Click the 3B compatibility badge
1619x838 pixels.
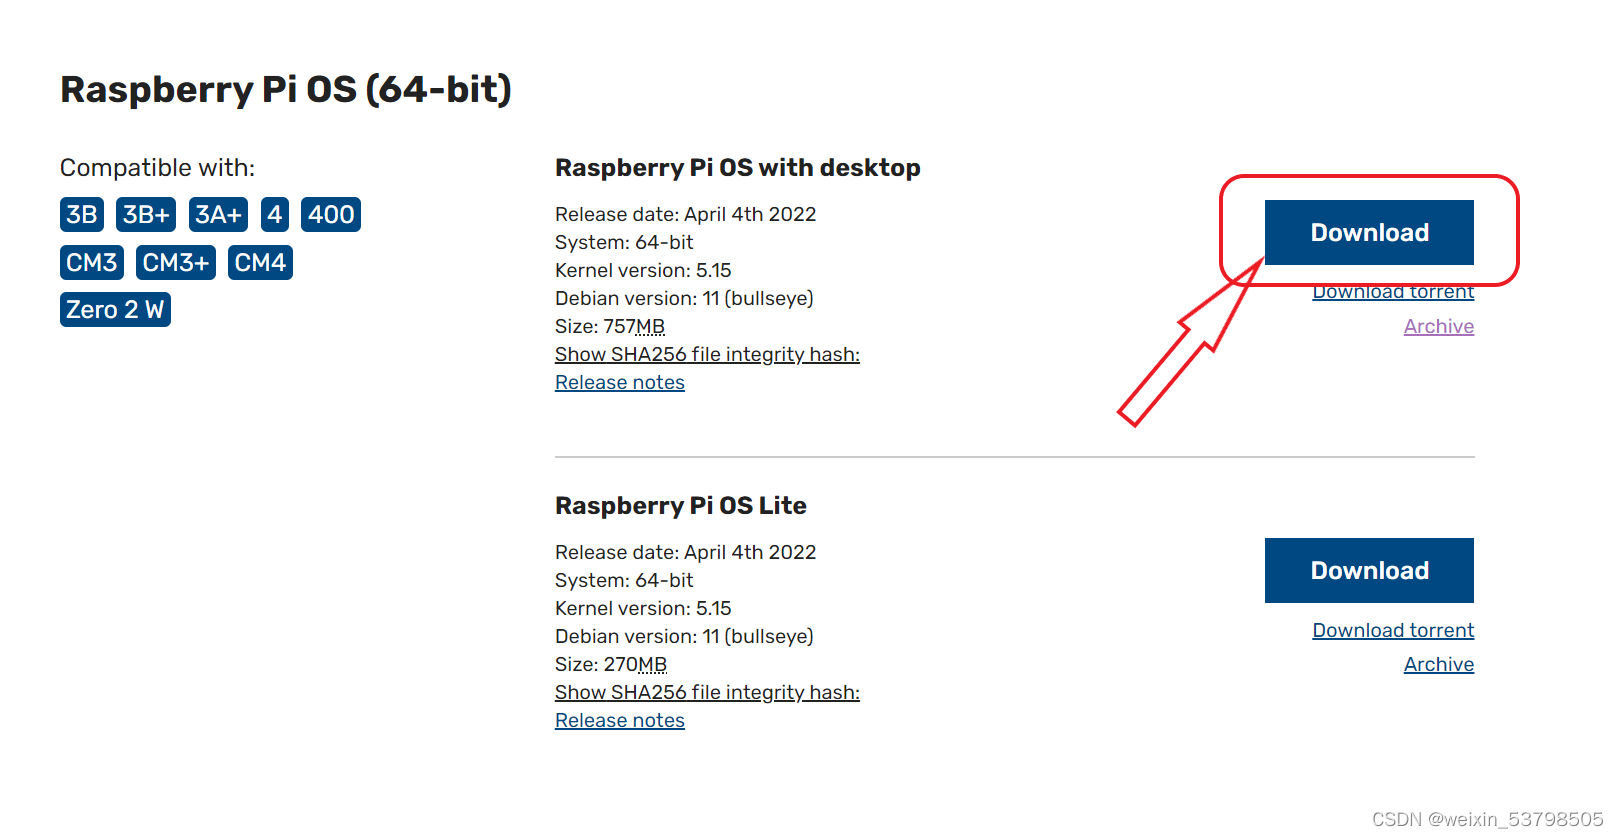click(82, 215)
